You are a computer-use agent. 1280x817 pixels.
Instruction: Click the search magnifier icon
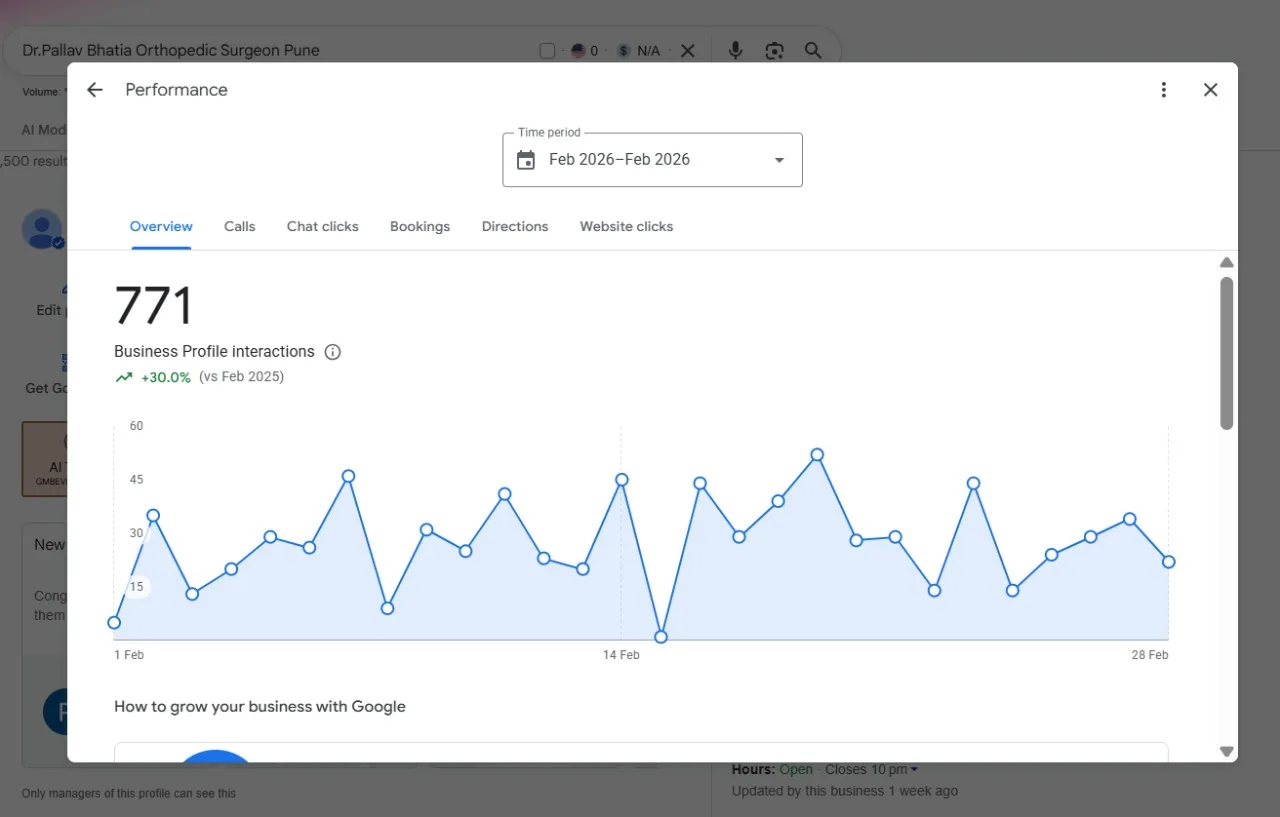[813, 50]
